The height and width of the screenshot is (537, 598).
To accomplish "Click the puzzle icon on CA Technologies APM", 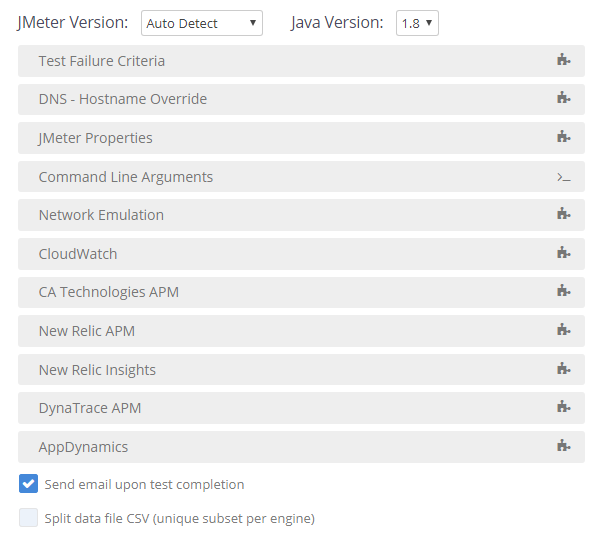I will pos(563,291).
